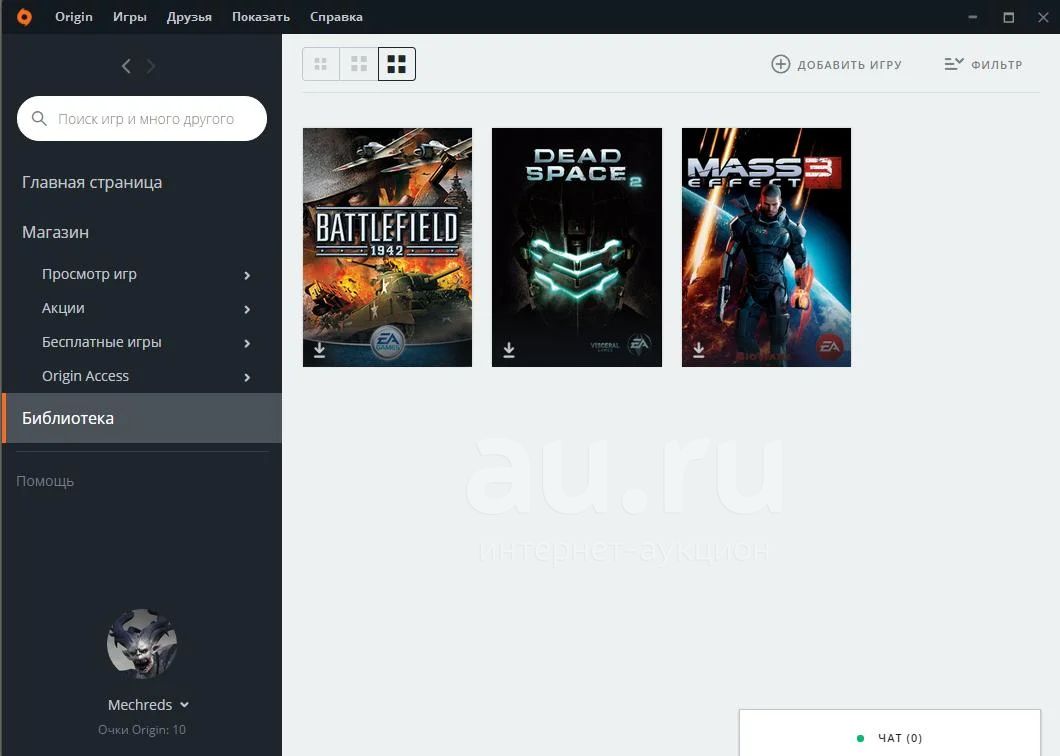The height and width of the screenshot is (756, 1060).
Task: Maximize the Origin window
Action: tap(1009, 17)
